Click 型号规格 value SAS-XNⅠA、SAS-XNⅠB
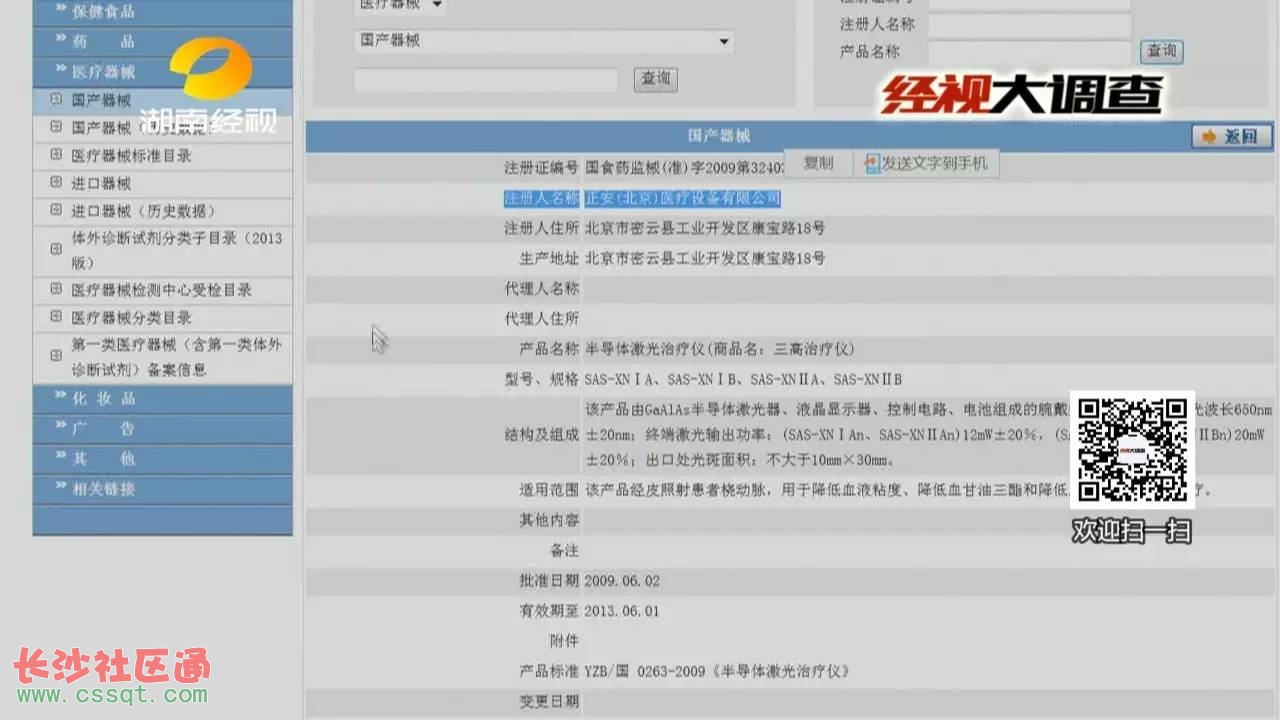Screen dimensions: 1280x720 pos(743,379)
